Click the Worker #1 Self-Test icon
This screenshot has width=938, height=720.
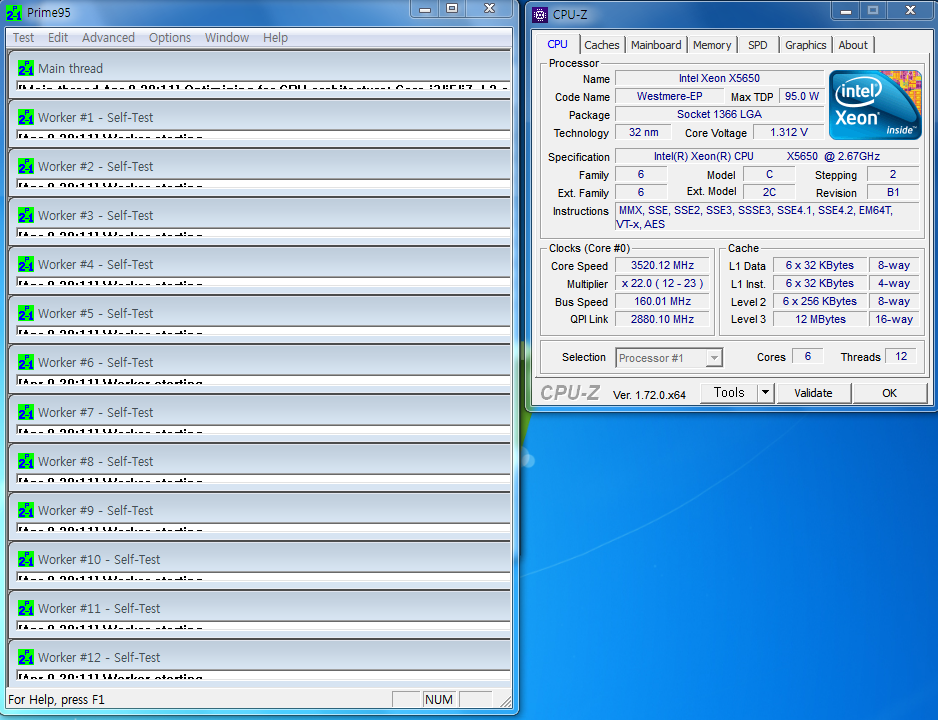coord(26,117)
